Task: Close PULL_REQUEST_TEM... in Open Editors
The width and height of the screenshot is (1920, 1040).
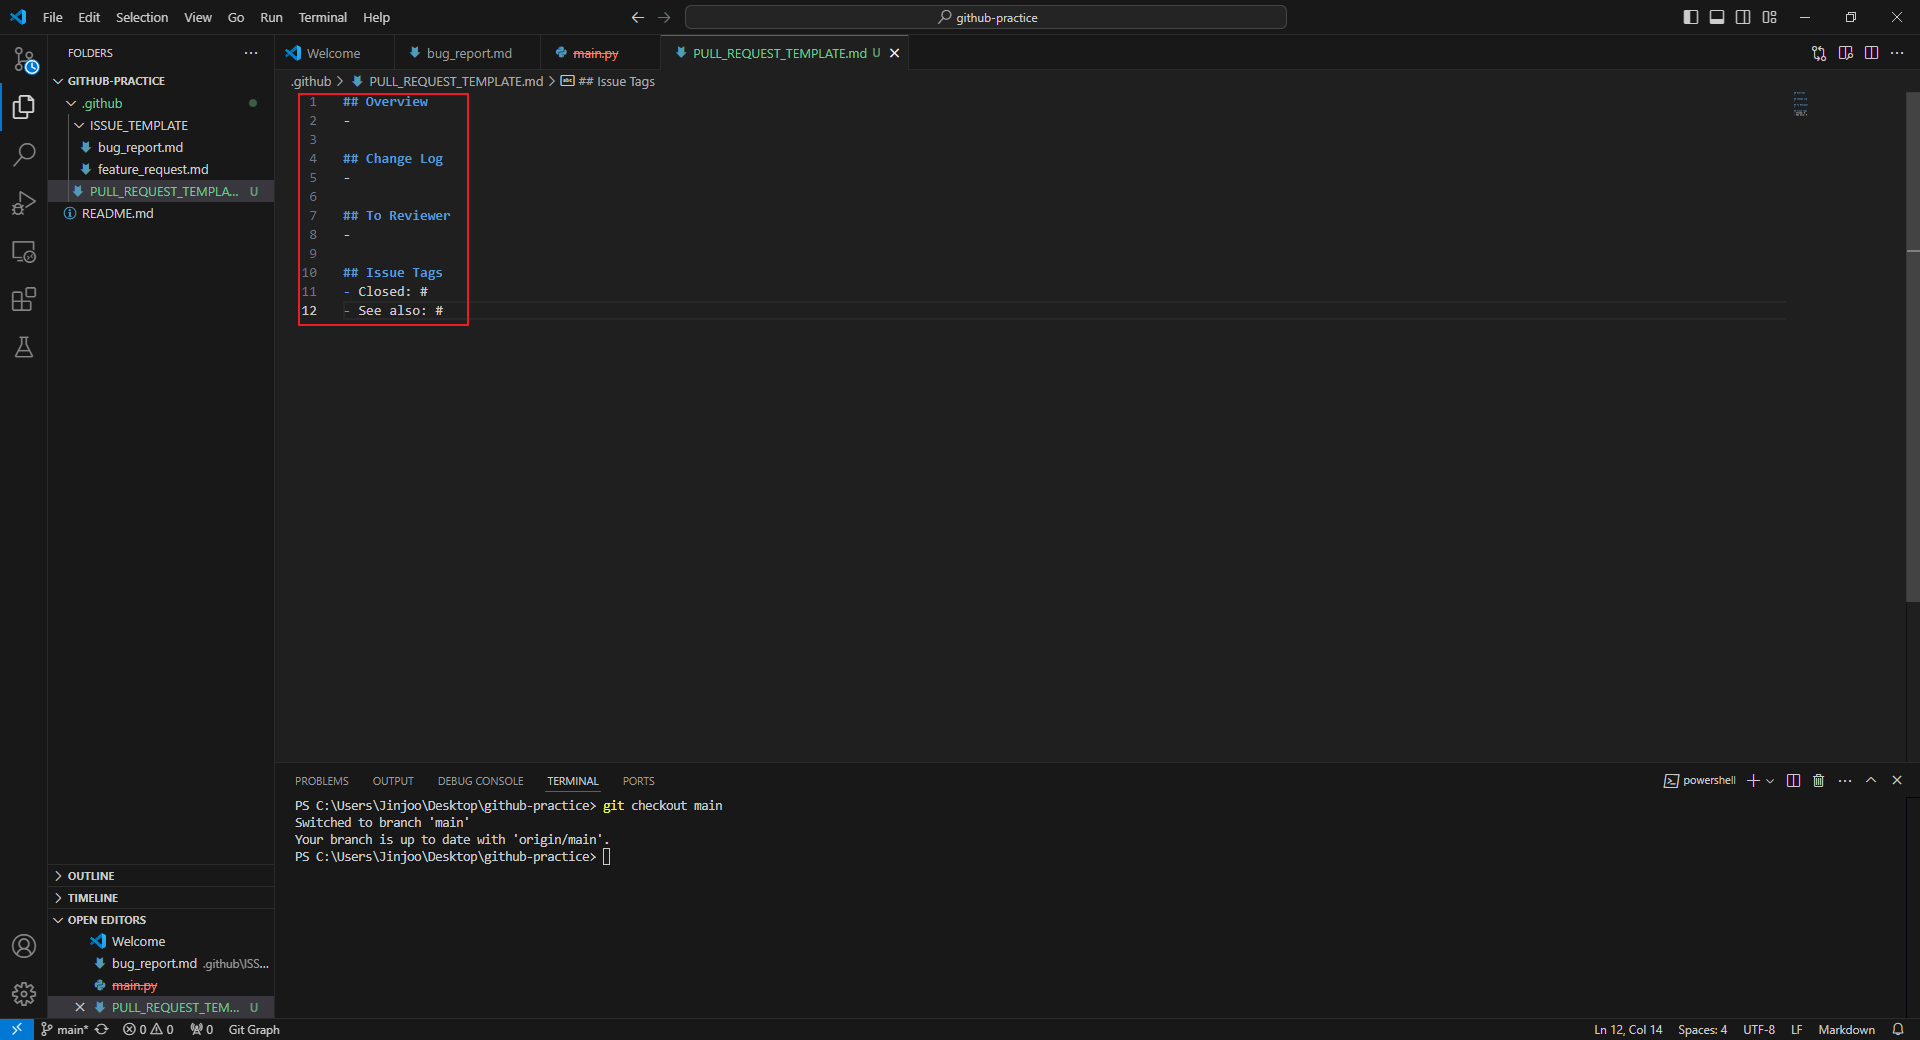Action: 80,1007
